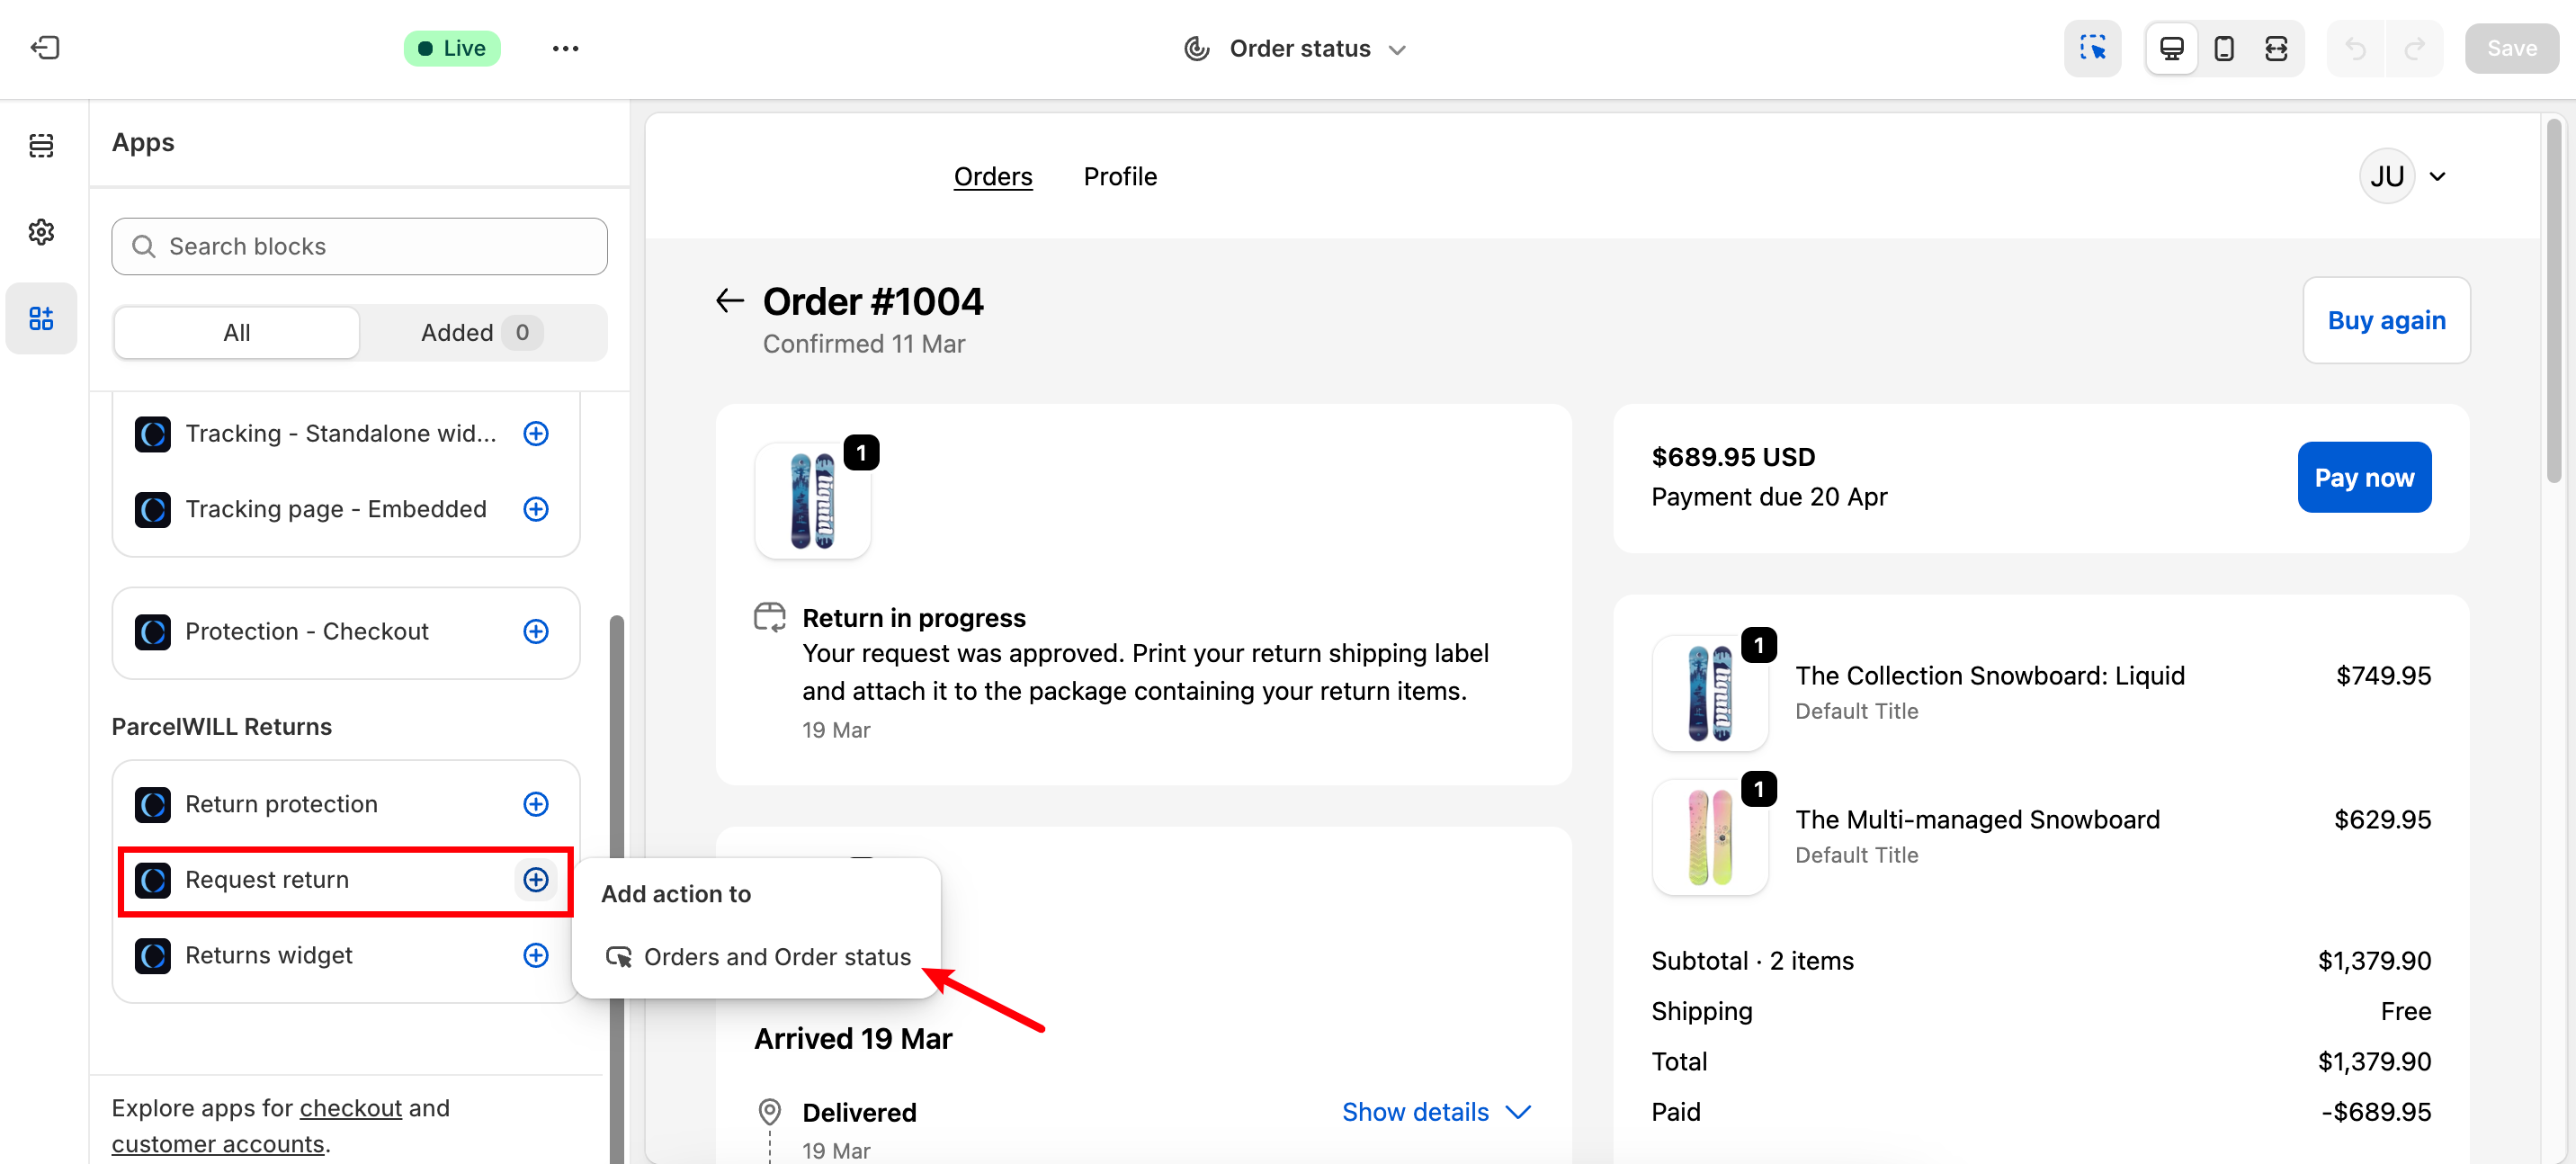
Task: Add the Tracking page - Embedded block
Action: tap(536, 509)
